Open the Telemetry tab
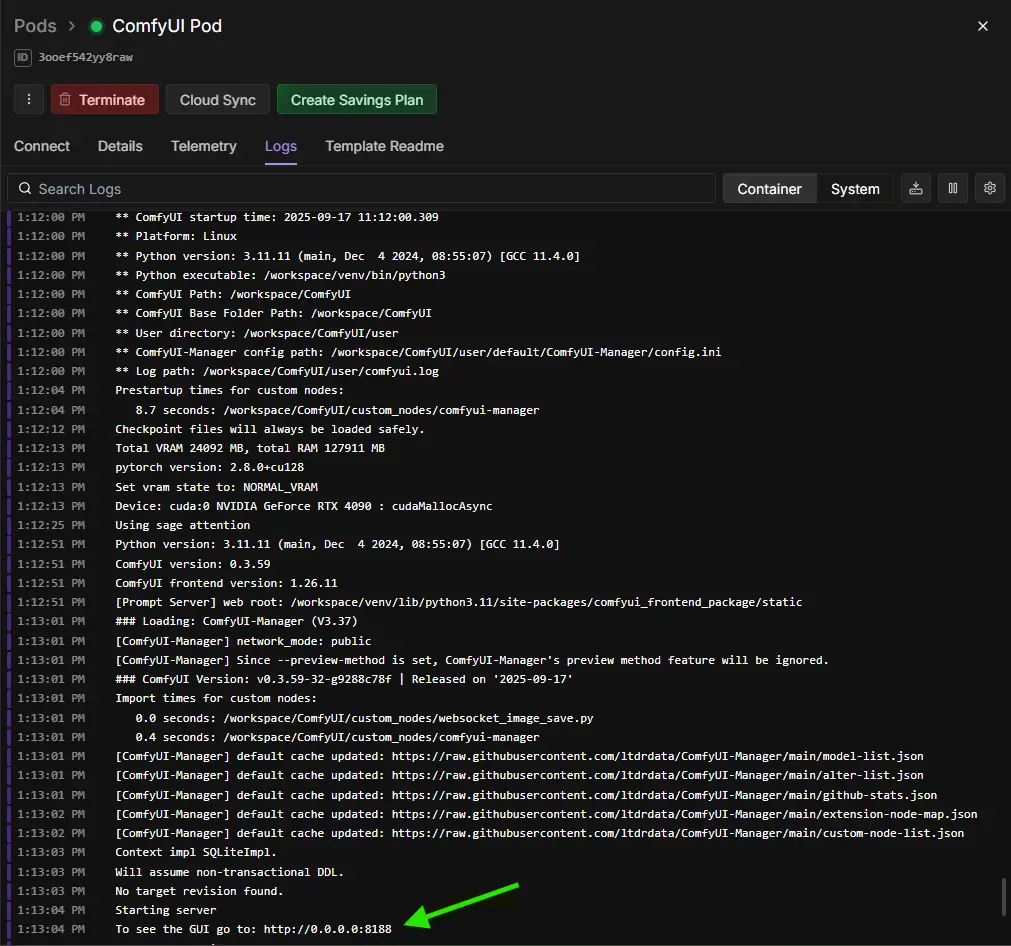The image size is (1011, 946). [x=204, y=146]
